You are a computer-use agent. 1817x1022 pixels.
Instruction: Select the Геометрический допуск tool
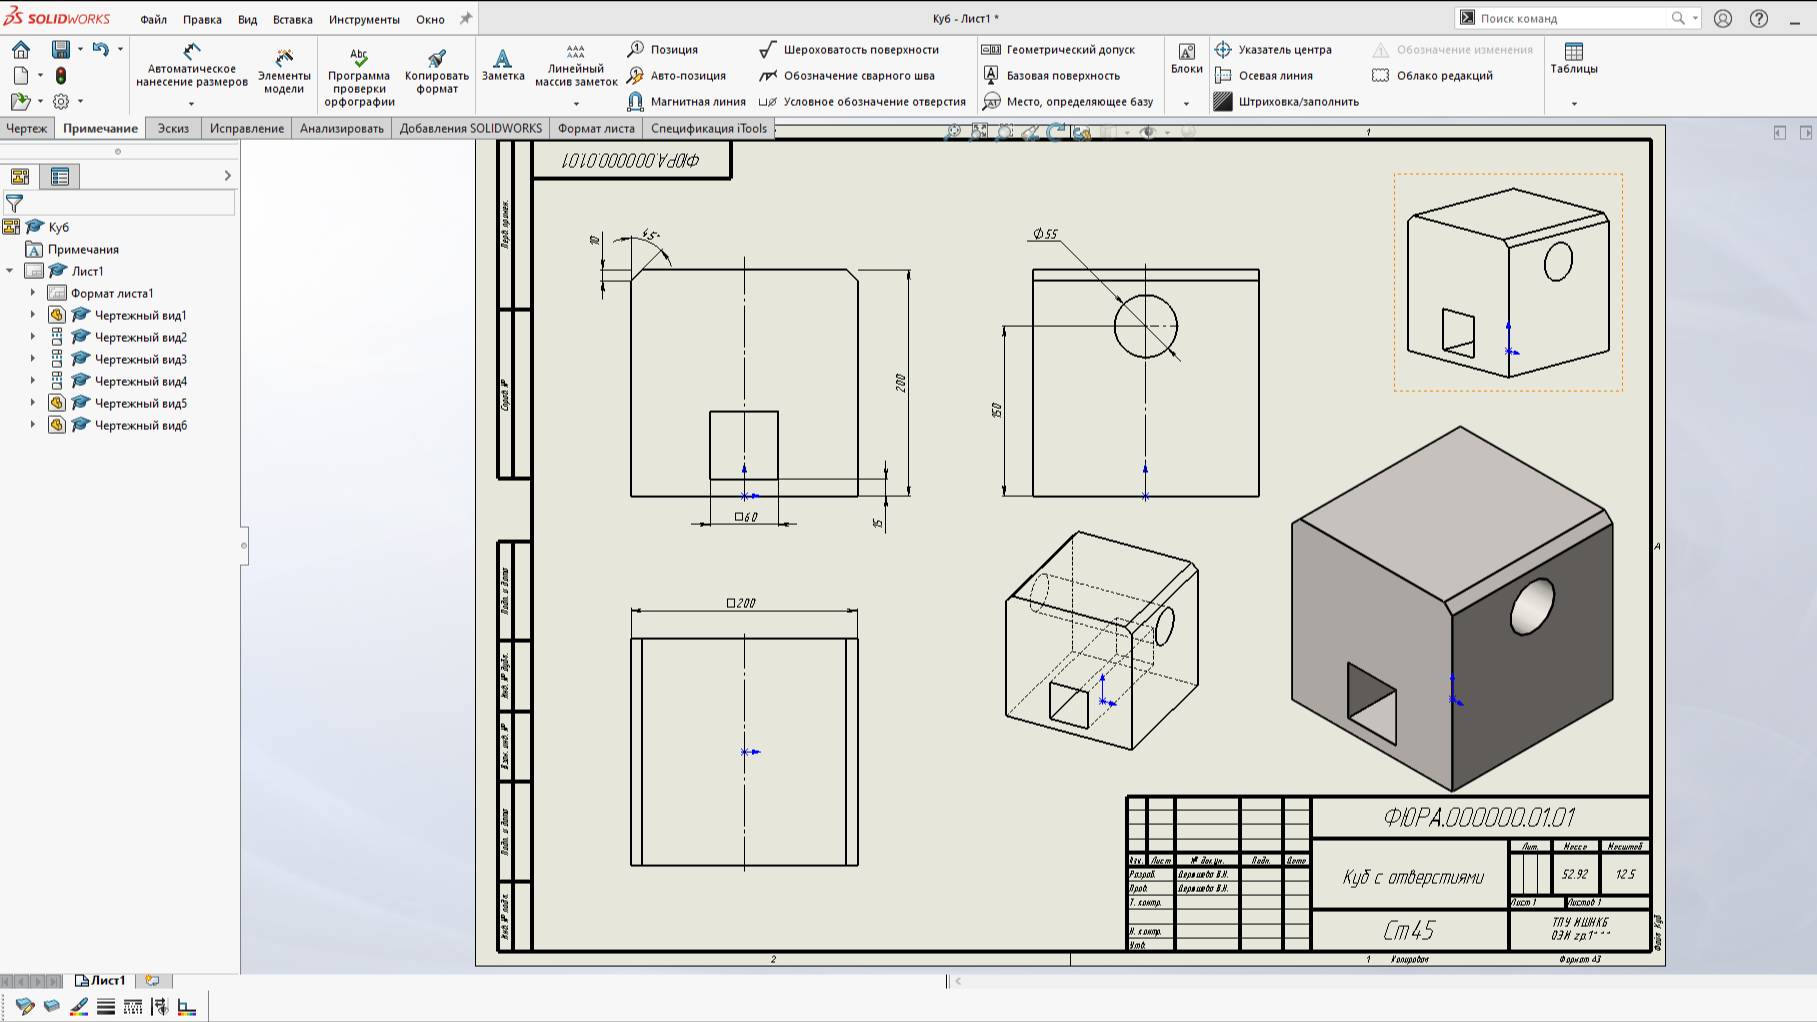(x=991, y=48)
